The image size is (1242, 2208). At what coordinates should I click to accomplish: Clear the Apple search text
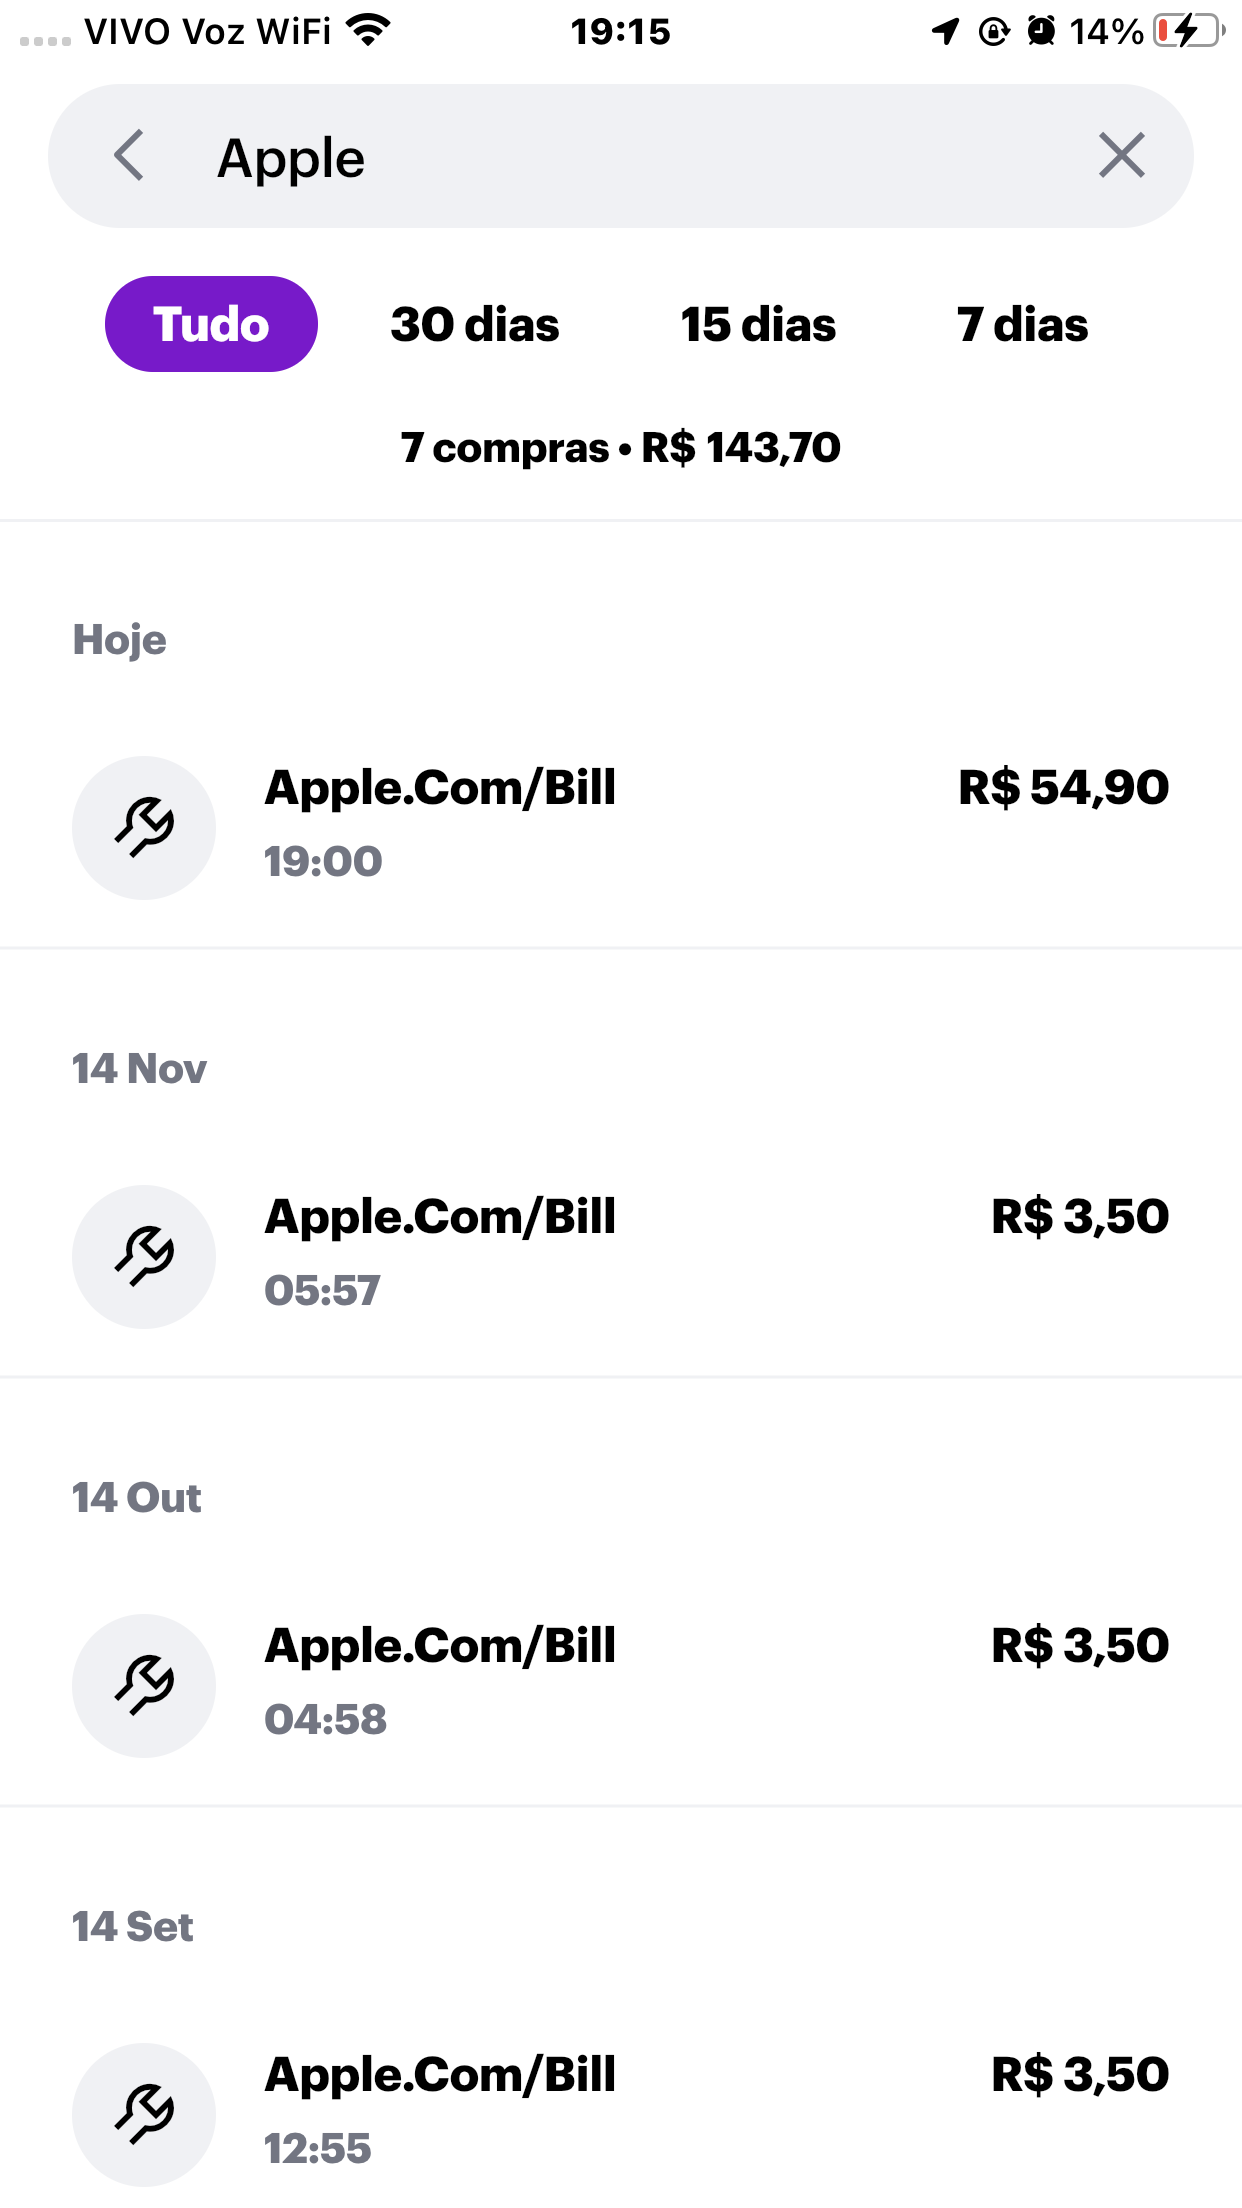(1121, 156)
